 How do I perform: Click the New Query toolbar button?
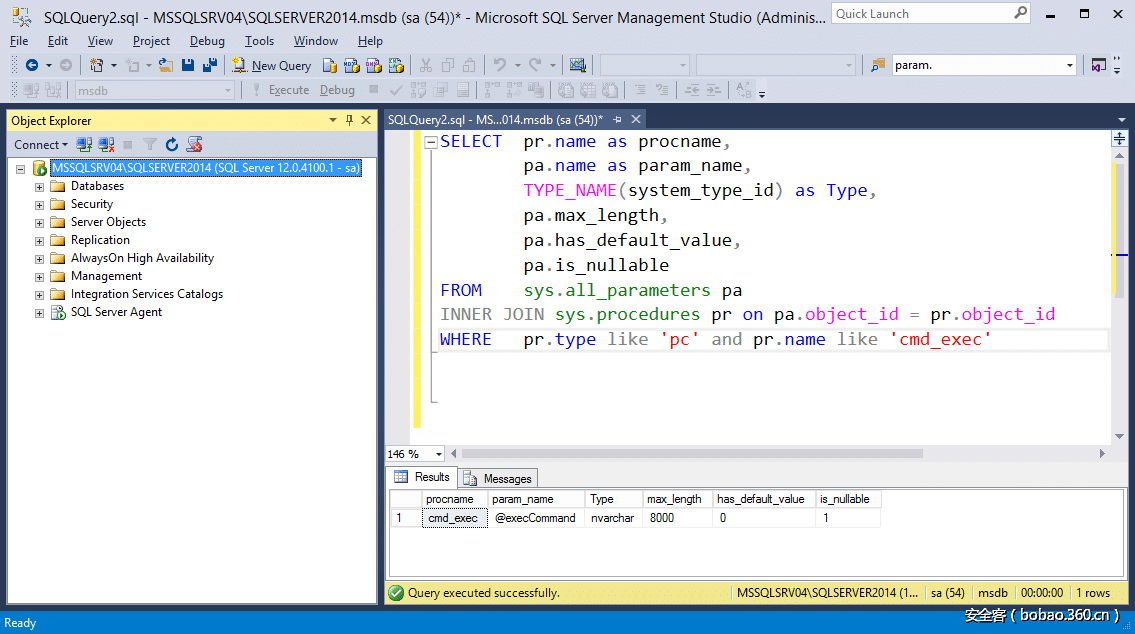click(x=271, y=65)
